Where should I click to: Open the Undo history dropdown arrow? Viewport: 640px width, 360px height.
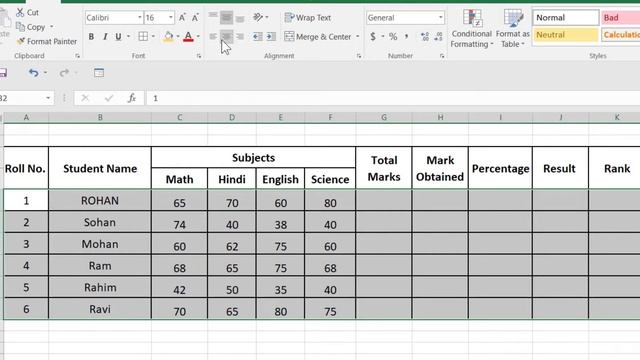[45, 73]
